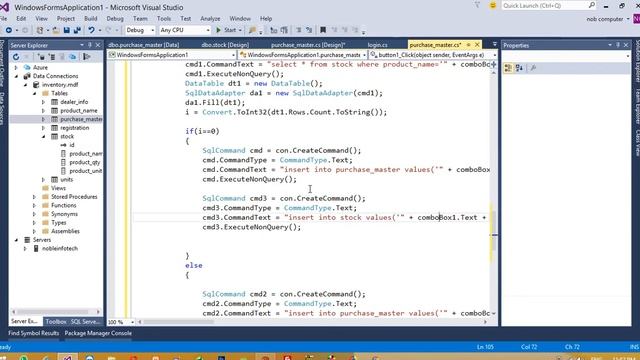Click the New Project toolbar icon
The width and height of the screenshot is (640, 360).
point(40,30)
